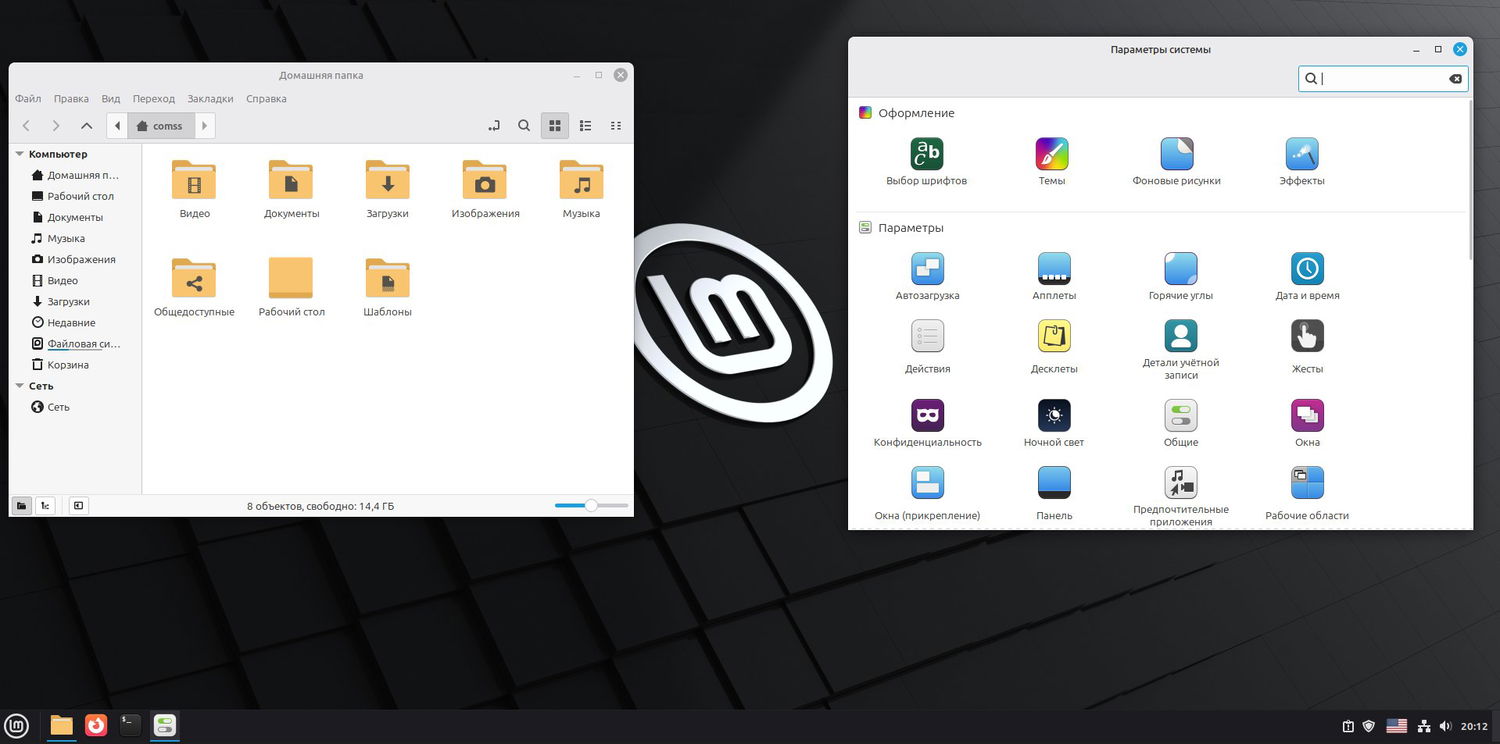Open Файловая система in the sidebar
The width and height of the screenshot is (1500, 744).
point(76,343)
